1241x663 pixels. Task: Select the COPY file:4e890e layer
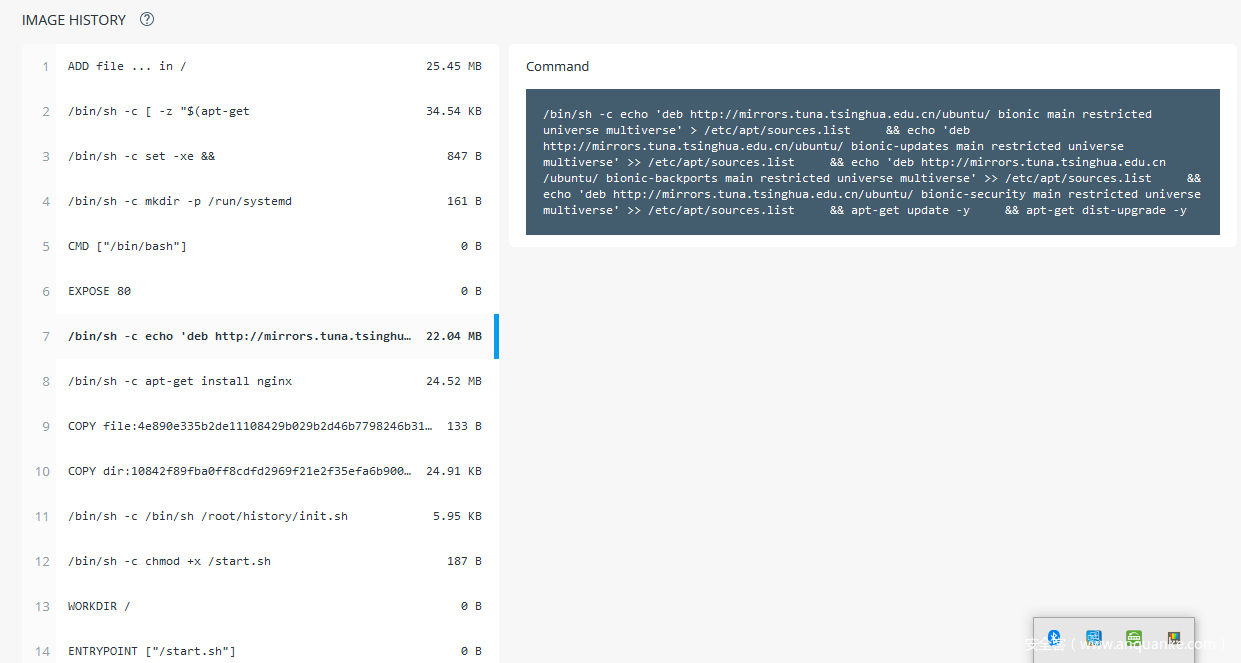[x=260, y=426]
